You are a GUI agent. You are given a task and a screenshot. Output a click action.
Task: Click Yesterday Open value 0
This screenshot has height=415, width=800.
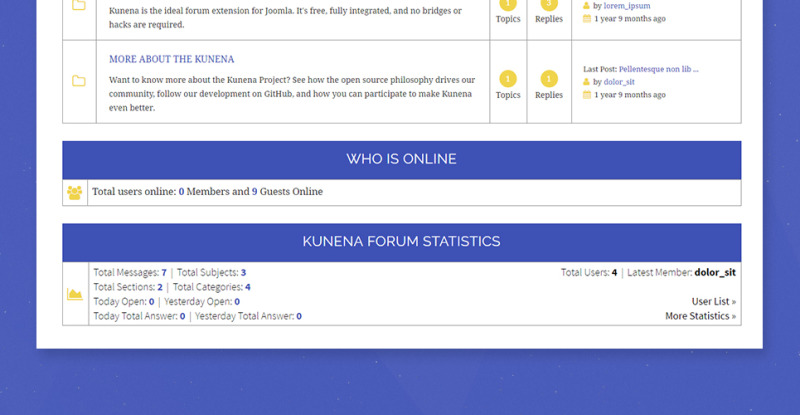237,302
